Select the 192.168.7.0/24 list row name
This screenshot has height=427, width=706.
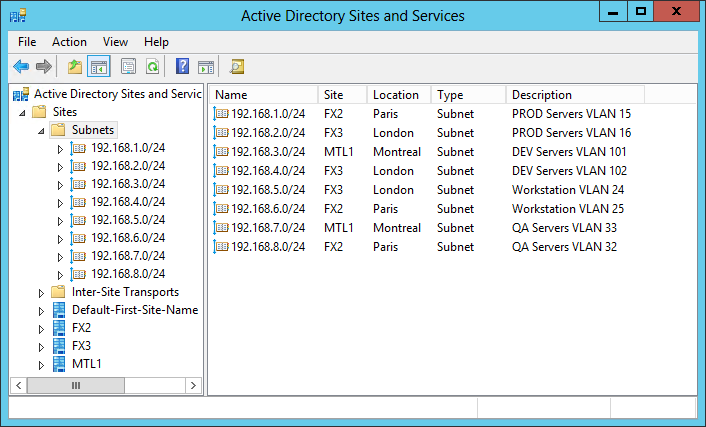(268, 228)
